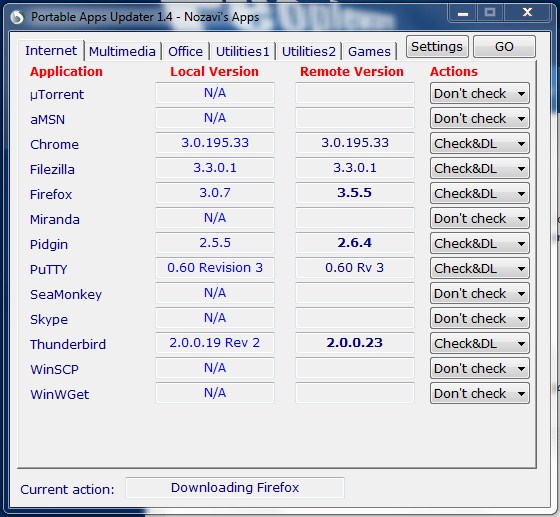Click the Portable Apps Updater title bar icon
The image size is (560, 517).
[17, 17]
